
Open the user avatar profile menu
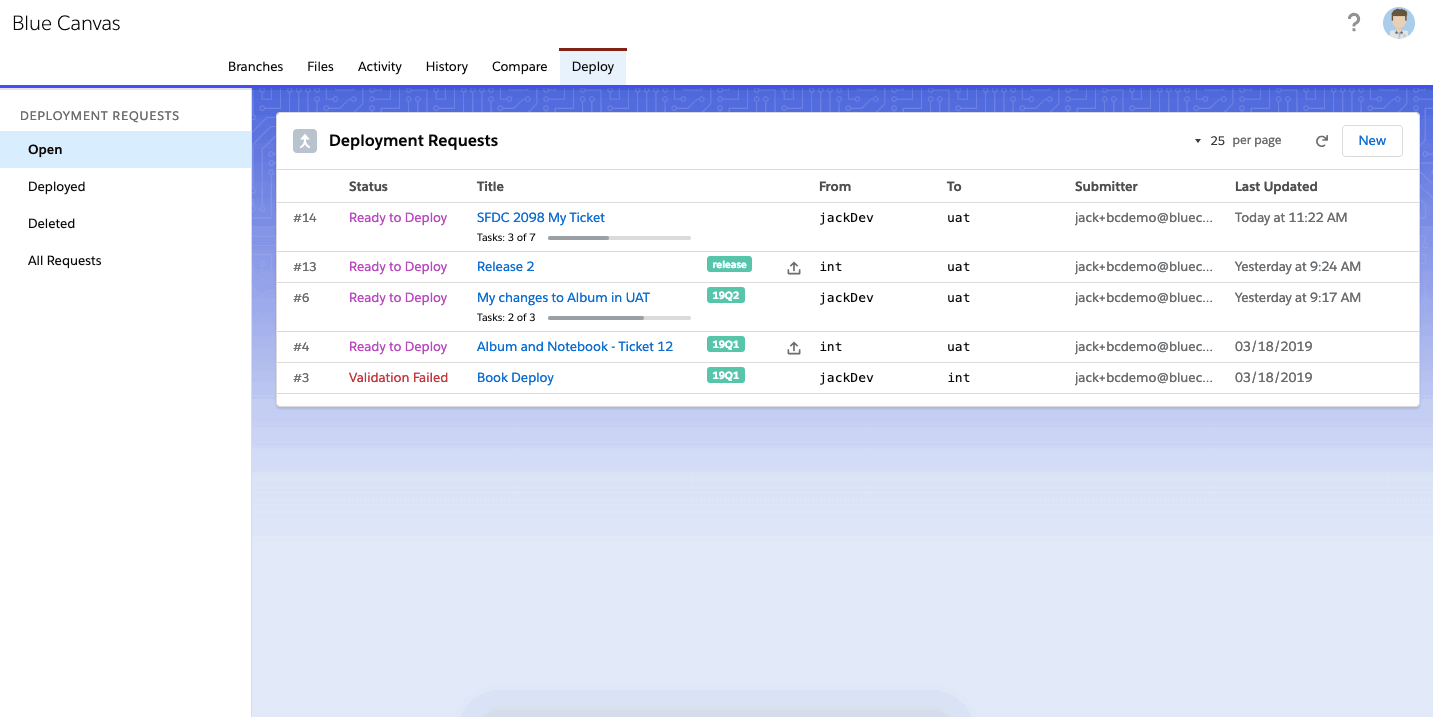click(1399, 23)
